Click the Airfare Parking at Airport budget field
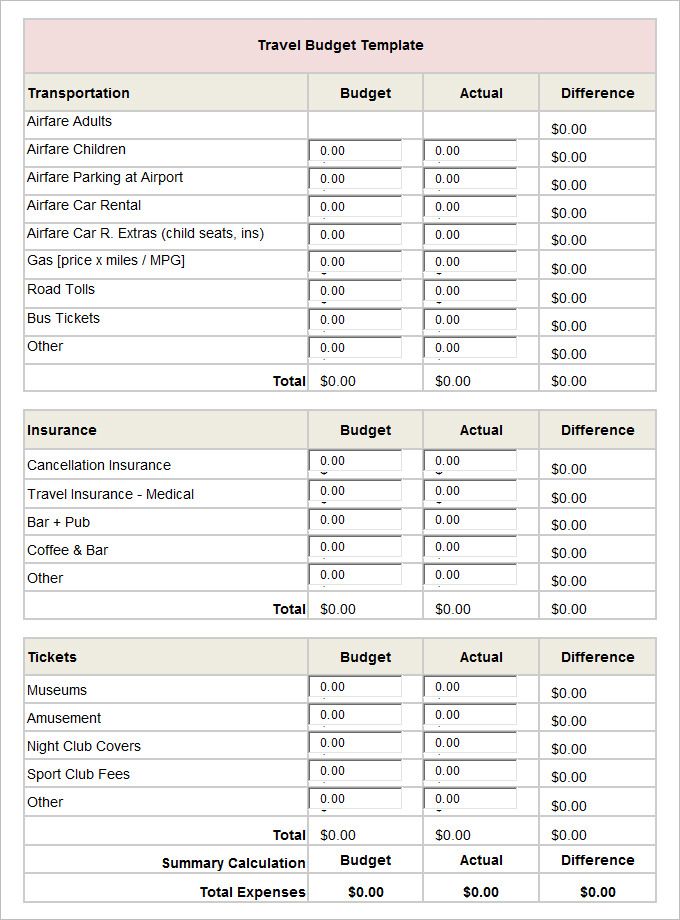 [x=356, y=178]
